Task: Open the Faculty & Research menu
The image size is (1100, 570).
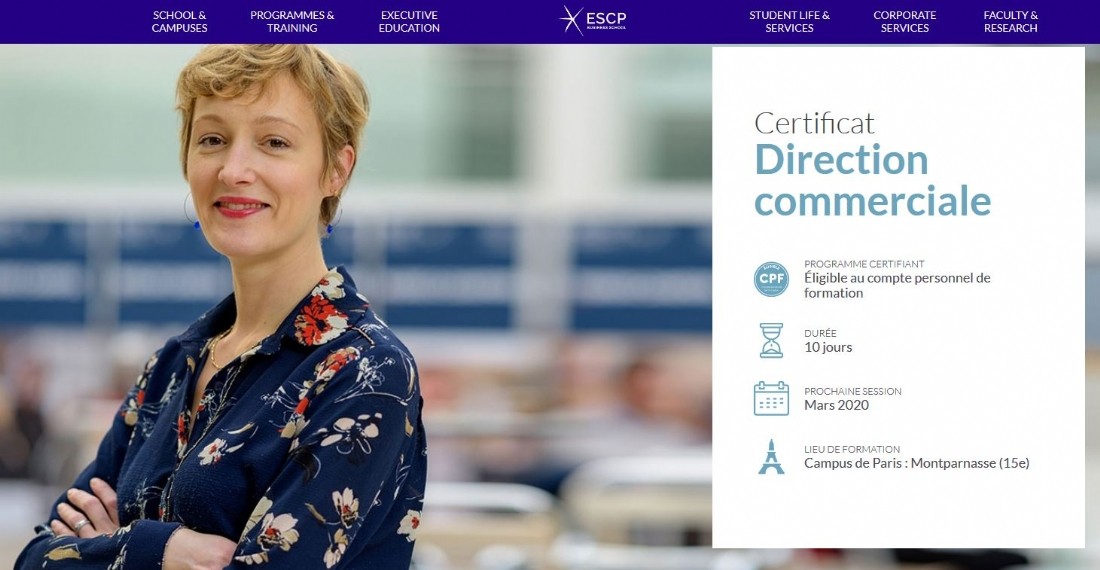Action: [x=1010, y=21]
